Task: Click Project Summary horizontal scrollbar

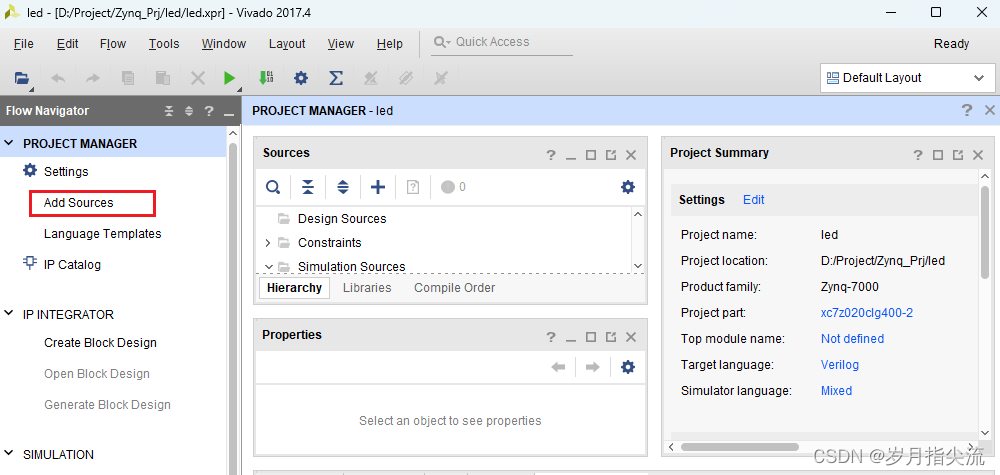Action: coord(740,446)
